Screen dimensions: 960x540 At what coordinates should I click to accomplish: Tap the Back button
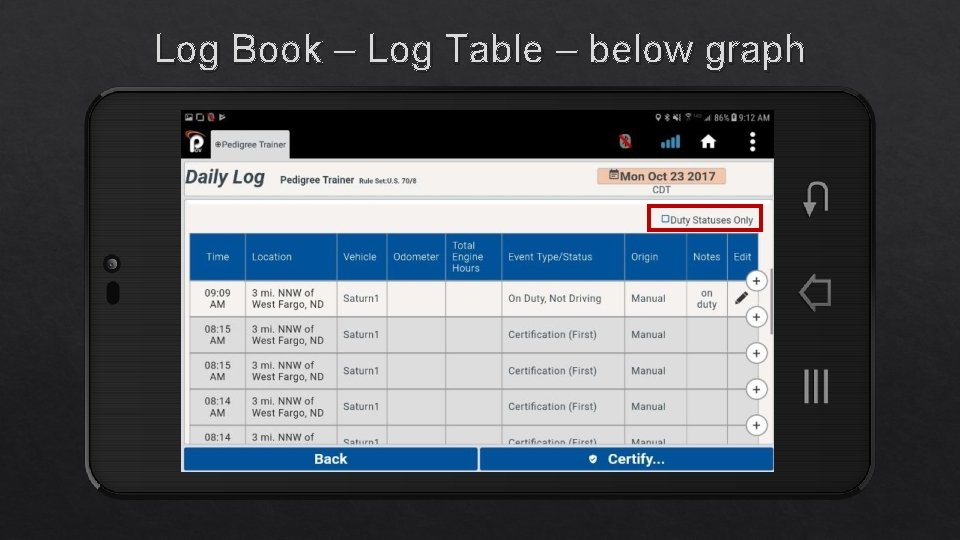[331, 459]
